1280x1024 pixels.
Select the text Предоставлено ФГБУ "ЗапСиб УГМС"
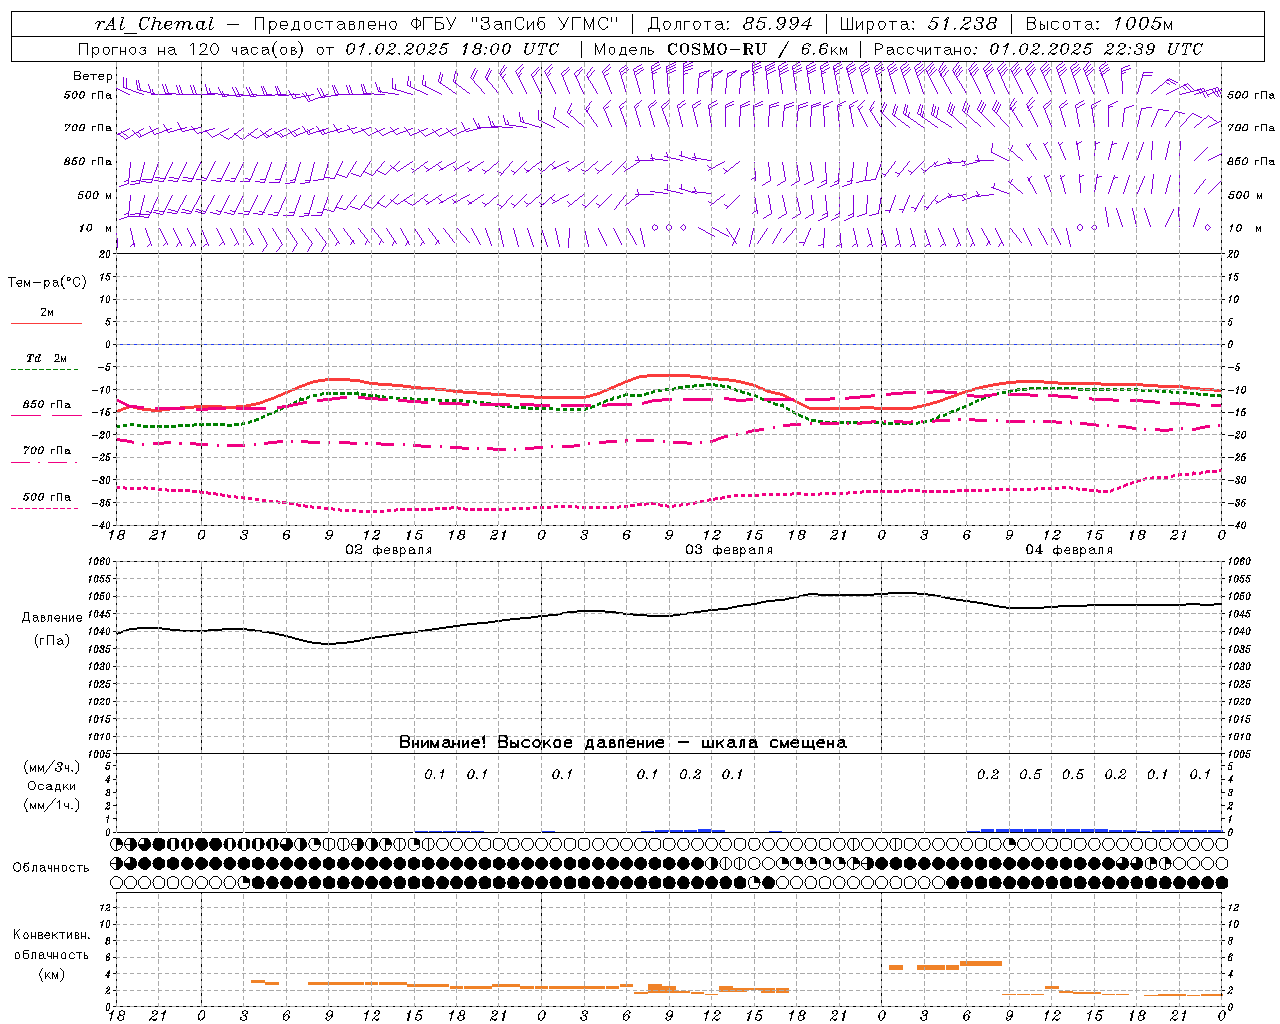pos(436,24)
